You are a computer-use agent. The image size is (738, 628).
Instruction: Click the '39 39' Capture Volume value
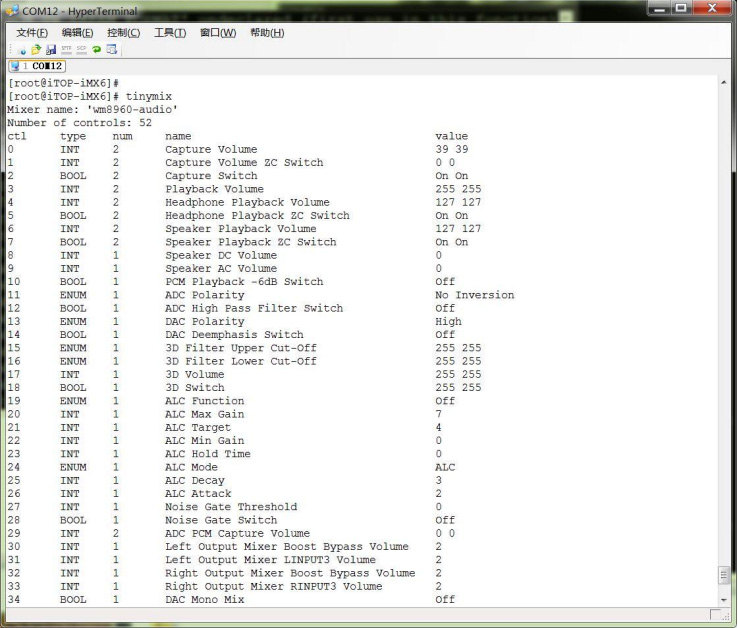[x=451, y=149]
